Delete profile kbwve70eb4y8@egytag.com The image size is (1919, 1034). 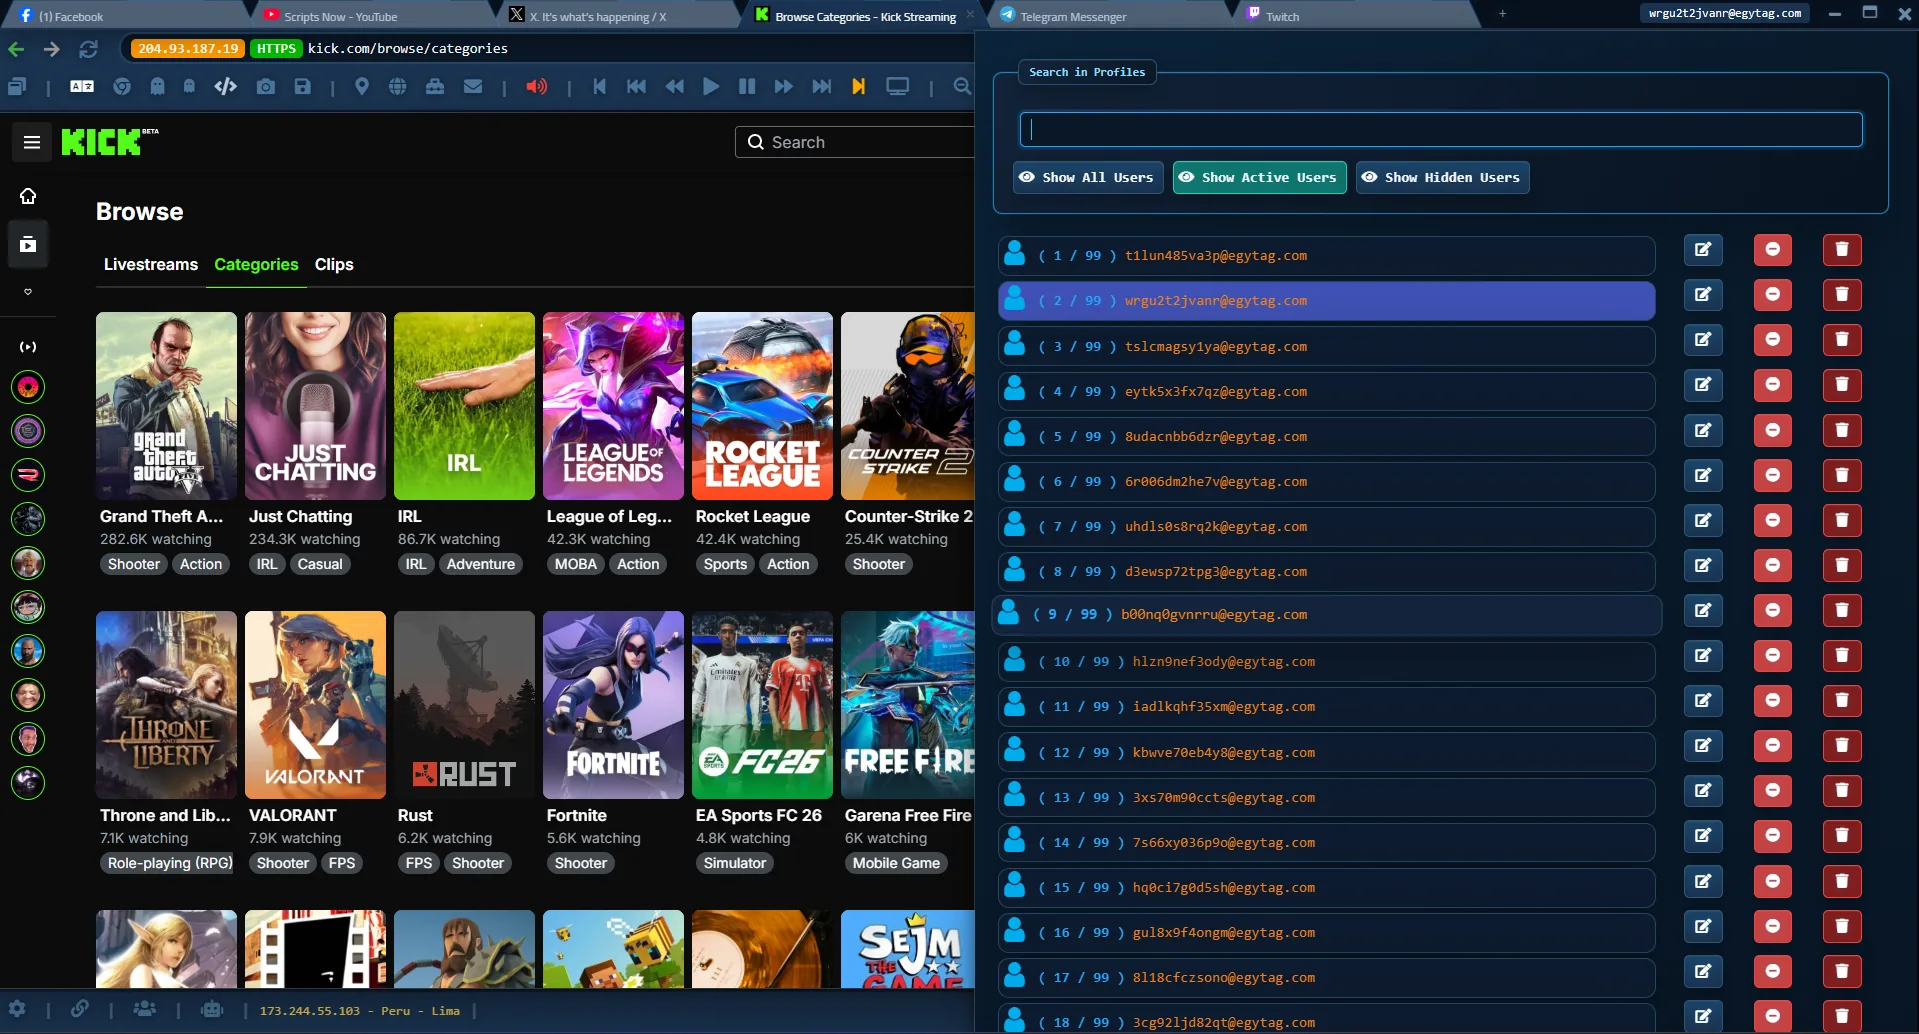[x=1842, y=745]
